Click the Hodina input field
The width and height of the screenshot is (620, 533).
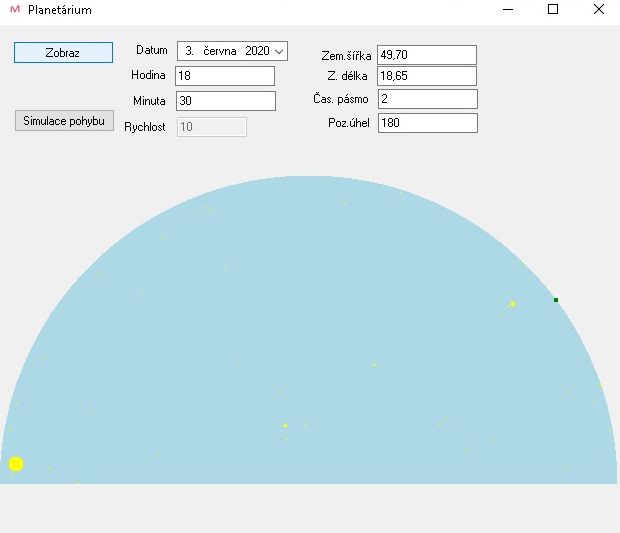[224, 76]
